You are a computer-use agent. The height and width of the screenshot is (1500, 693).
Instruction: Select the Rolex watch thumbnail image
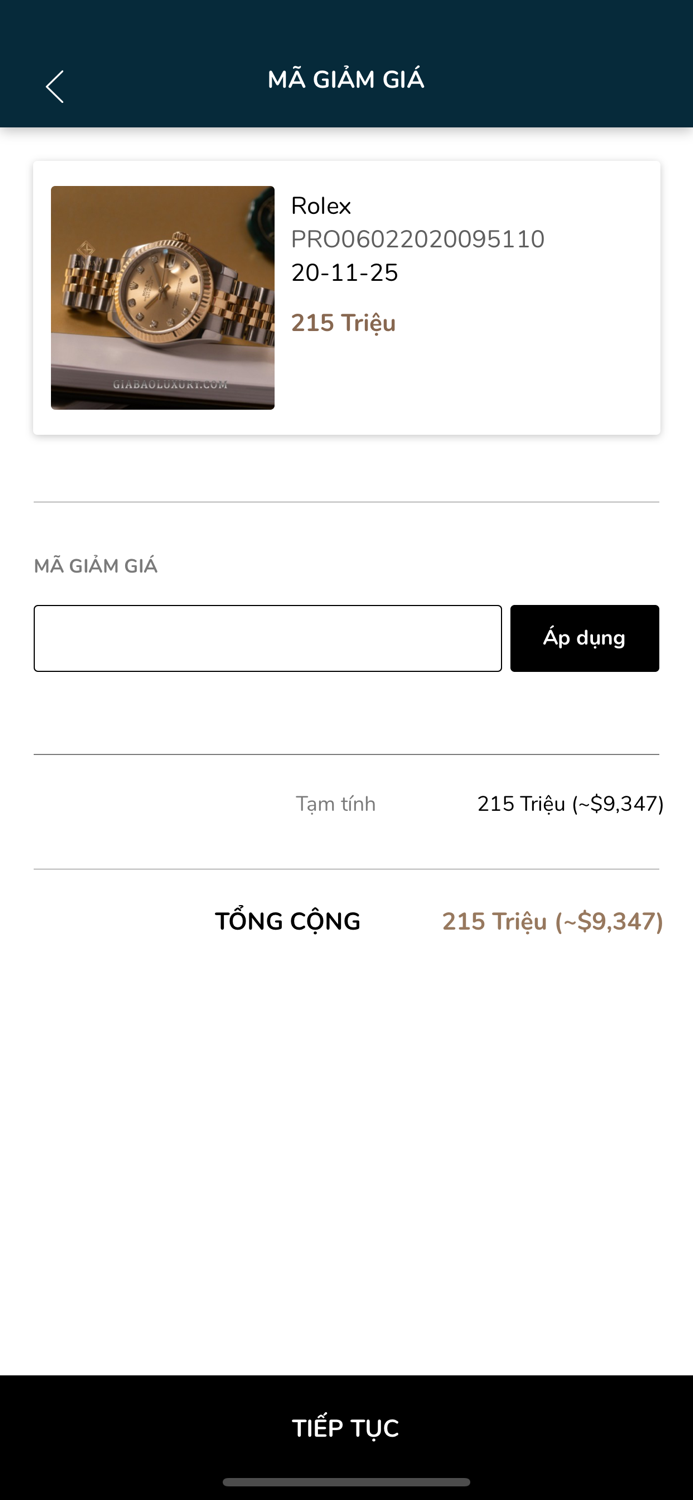pyautogui.click(x=162, y=297)
